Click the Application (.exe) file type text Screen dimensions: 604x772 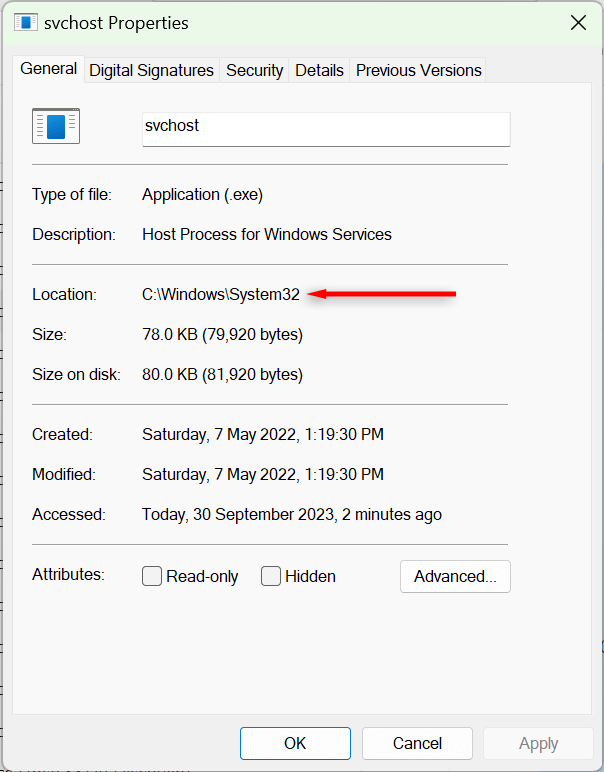(202, 194)
